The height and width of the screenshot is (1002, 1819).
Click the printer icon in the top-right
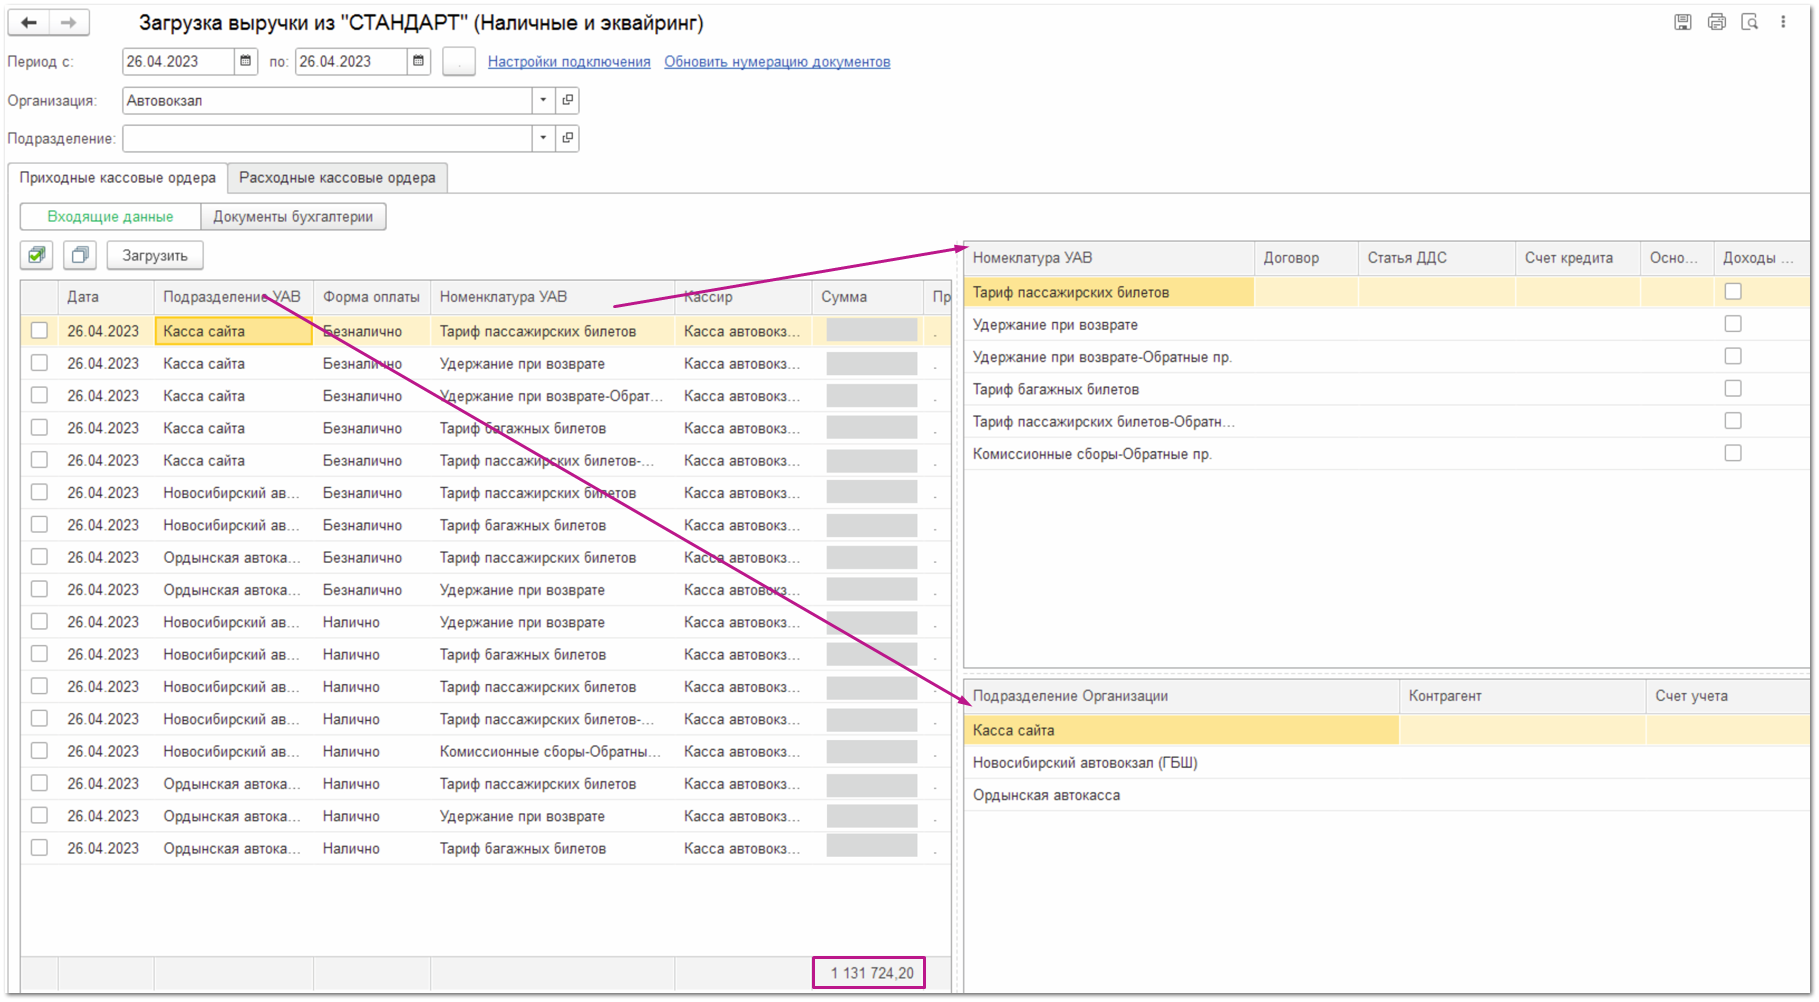point(1716,22)
